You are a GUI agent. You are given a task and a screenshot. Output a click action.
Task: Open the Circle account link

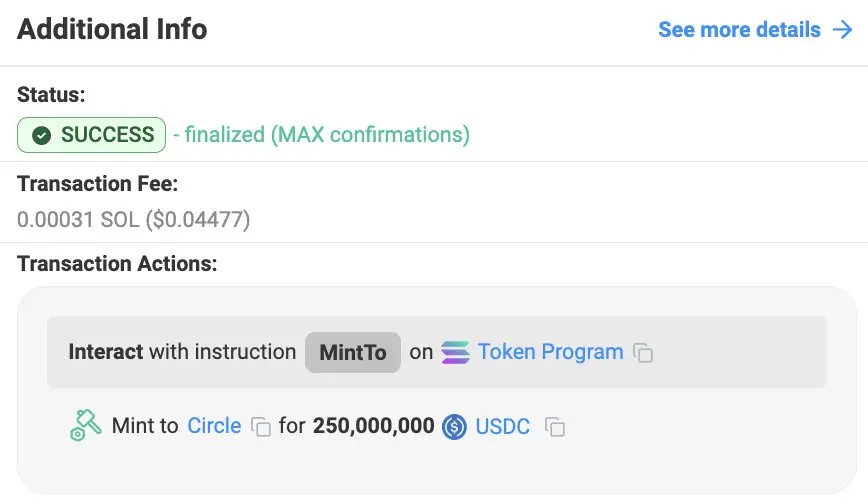coord(214,426)
